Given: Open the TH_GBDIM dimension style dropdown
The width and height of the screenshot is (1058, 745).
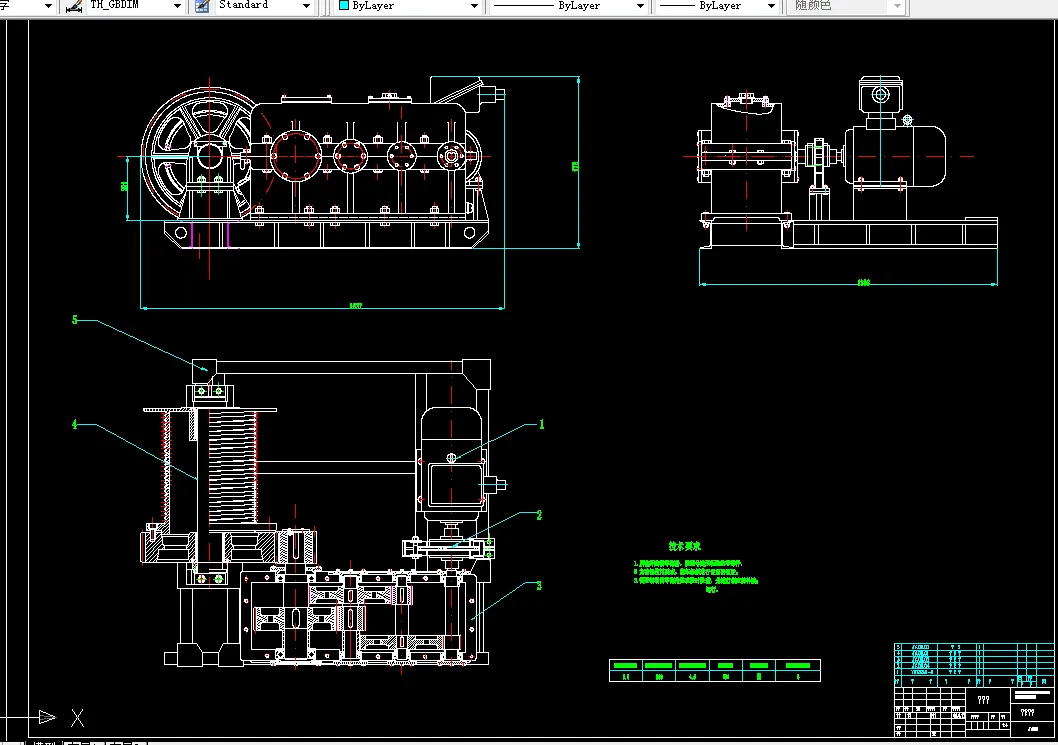Looking at the screenshot, I should tap(177, 6).
